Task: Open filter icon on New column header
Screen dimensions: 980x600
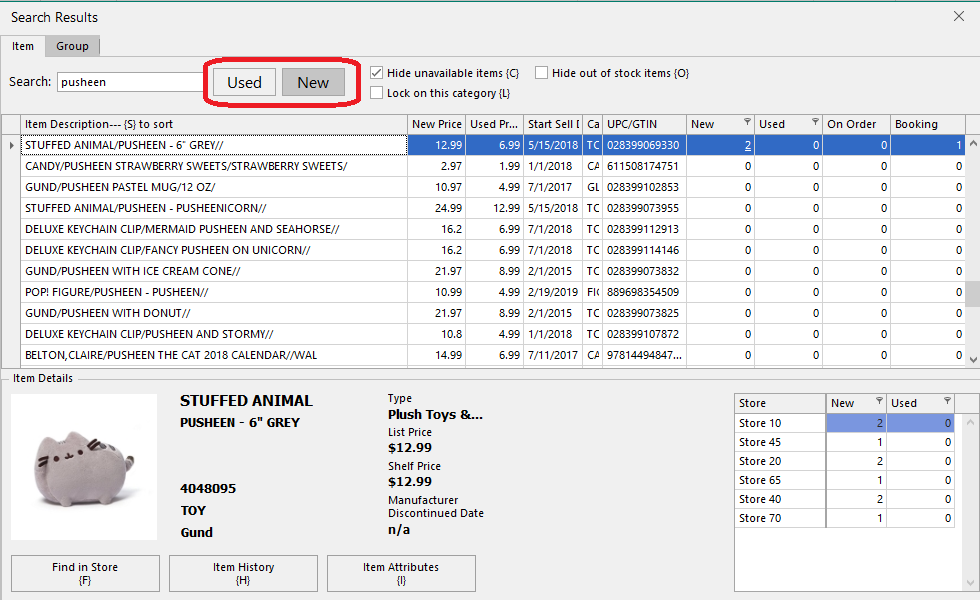Action: coord(747,122)
